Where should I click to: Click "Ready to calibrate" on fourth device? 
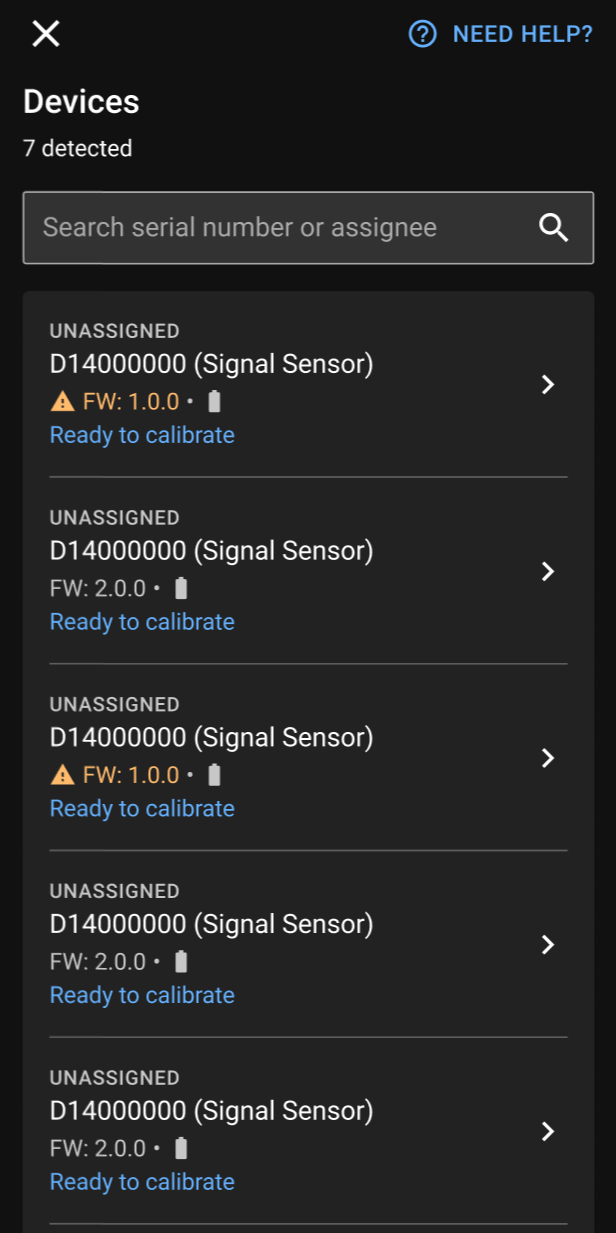click(x=142, y=995)
